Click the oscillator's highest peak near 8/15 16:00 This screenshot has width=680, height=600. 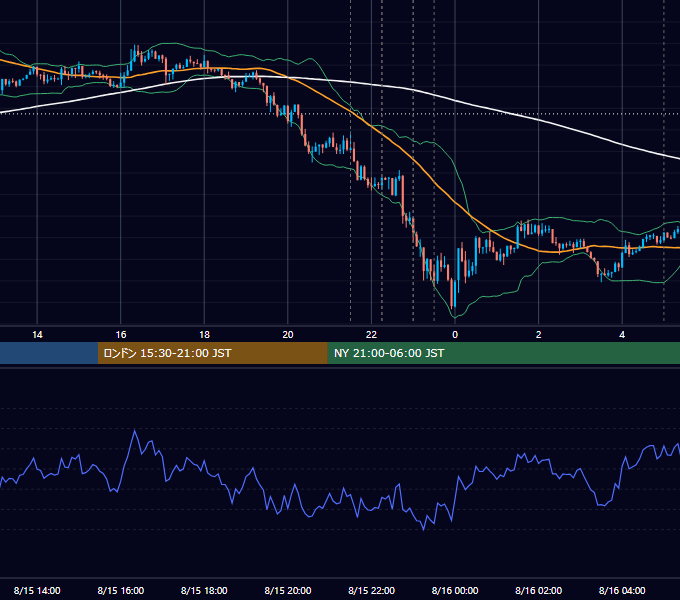point(134,431)
